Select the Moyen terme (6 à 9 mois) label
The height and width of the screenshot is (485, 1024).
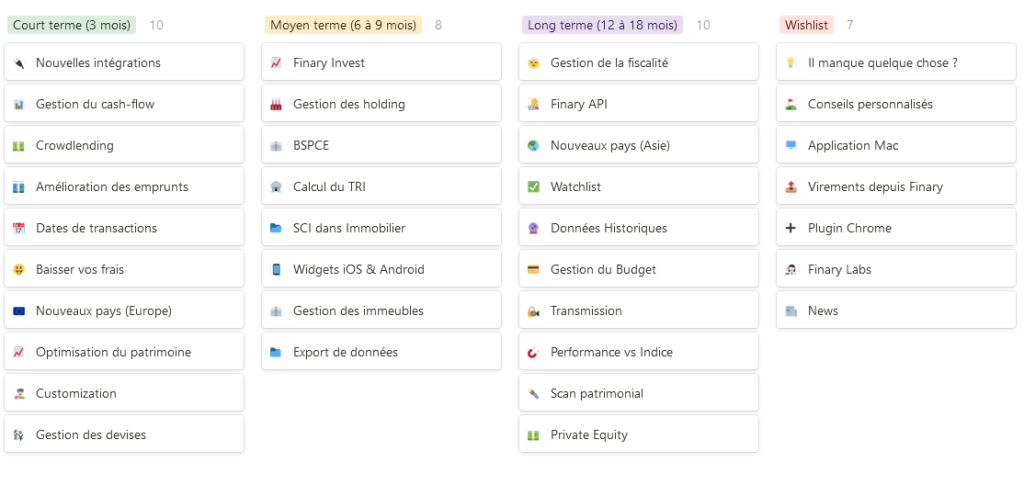tap(343, 25)
